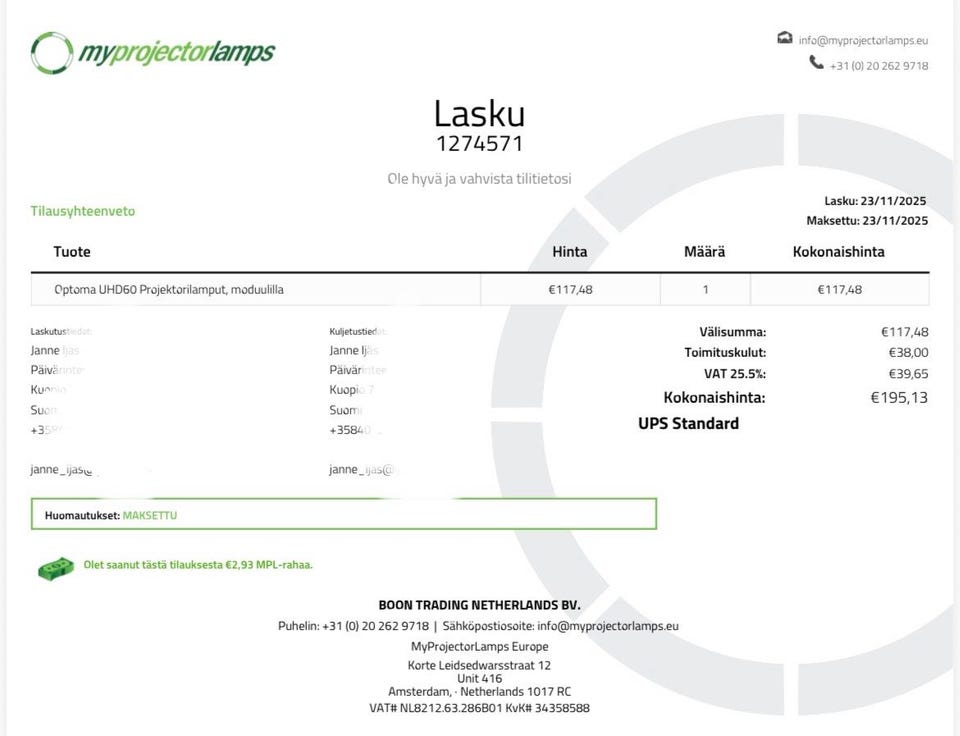The image size is (960, 736).
Task: Click the 'Tuote' column header
Action: tap(72, 252)
